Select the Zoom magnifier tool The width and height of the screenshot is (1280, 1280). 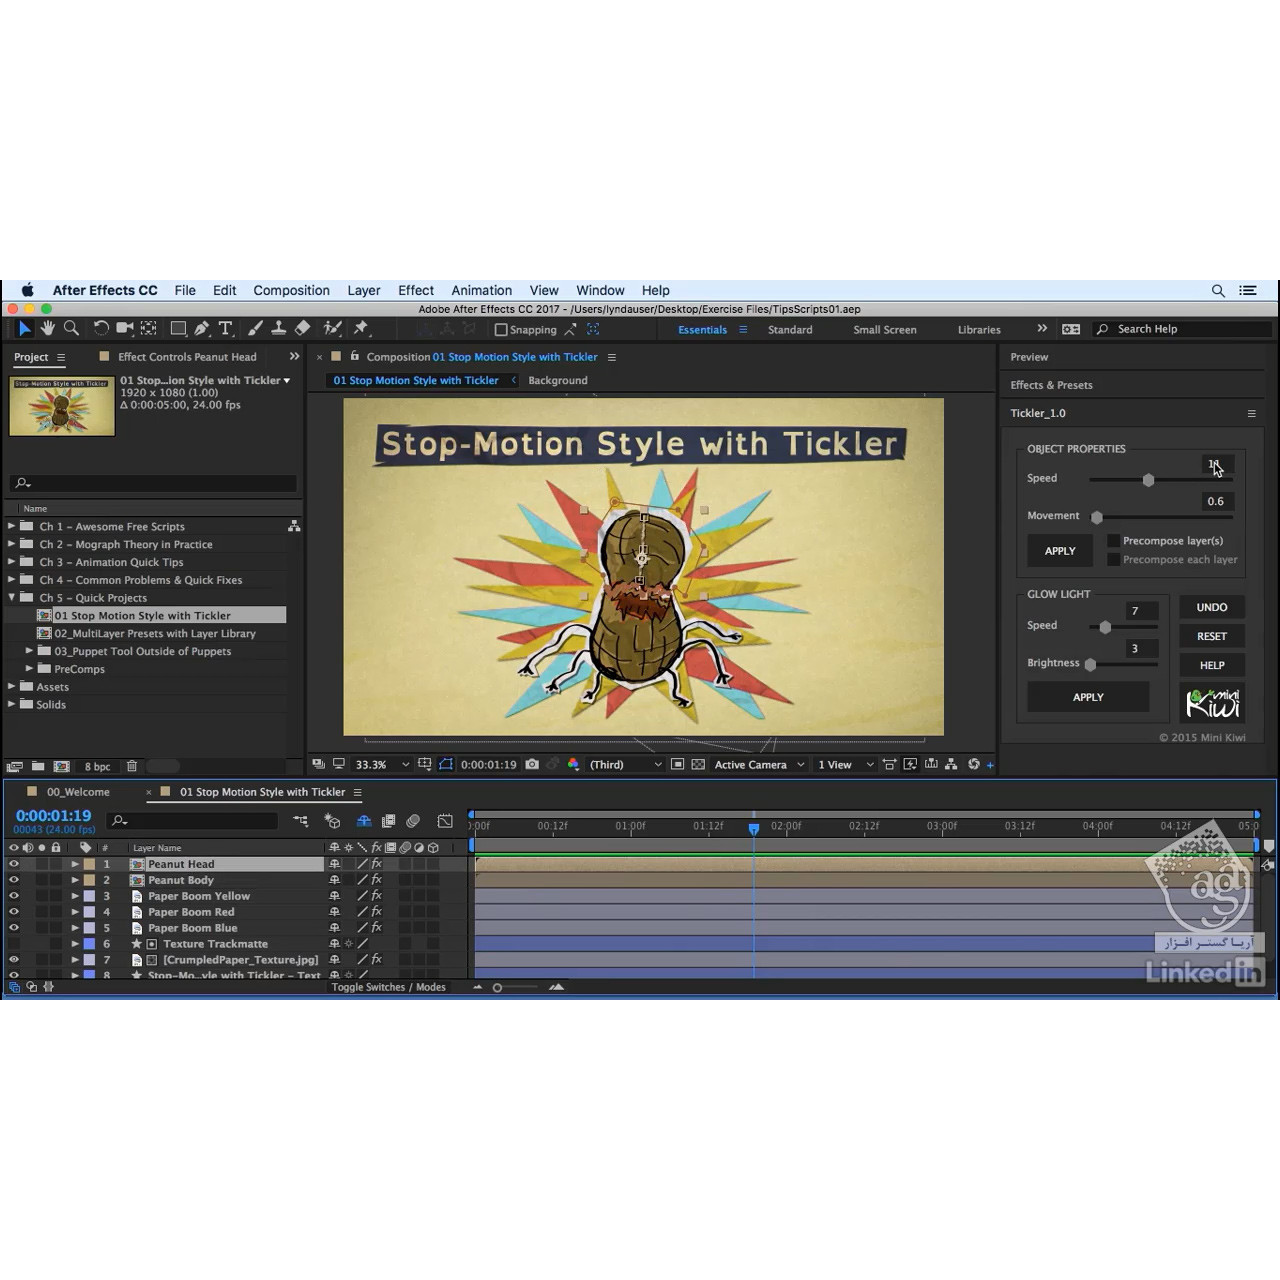[x=71, y=328]
